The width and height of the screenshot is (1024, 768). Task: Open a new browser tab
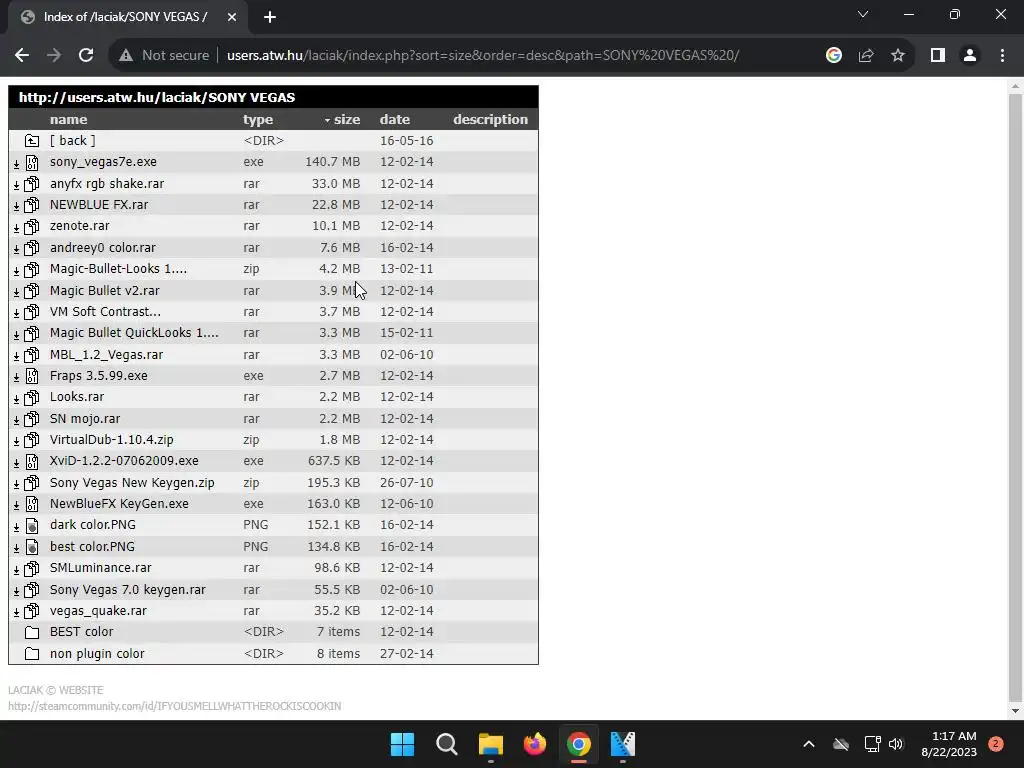pyautogui.click(x=270, y=17)
